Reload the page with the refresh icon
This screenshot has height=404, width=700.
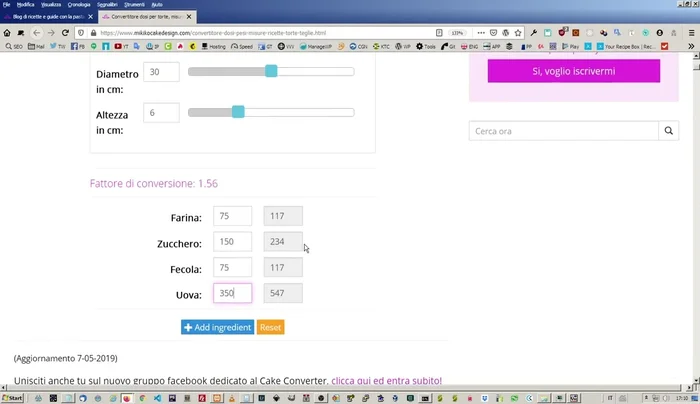(x=66, y=33)
